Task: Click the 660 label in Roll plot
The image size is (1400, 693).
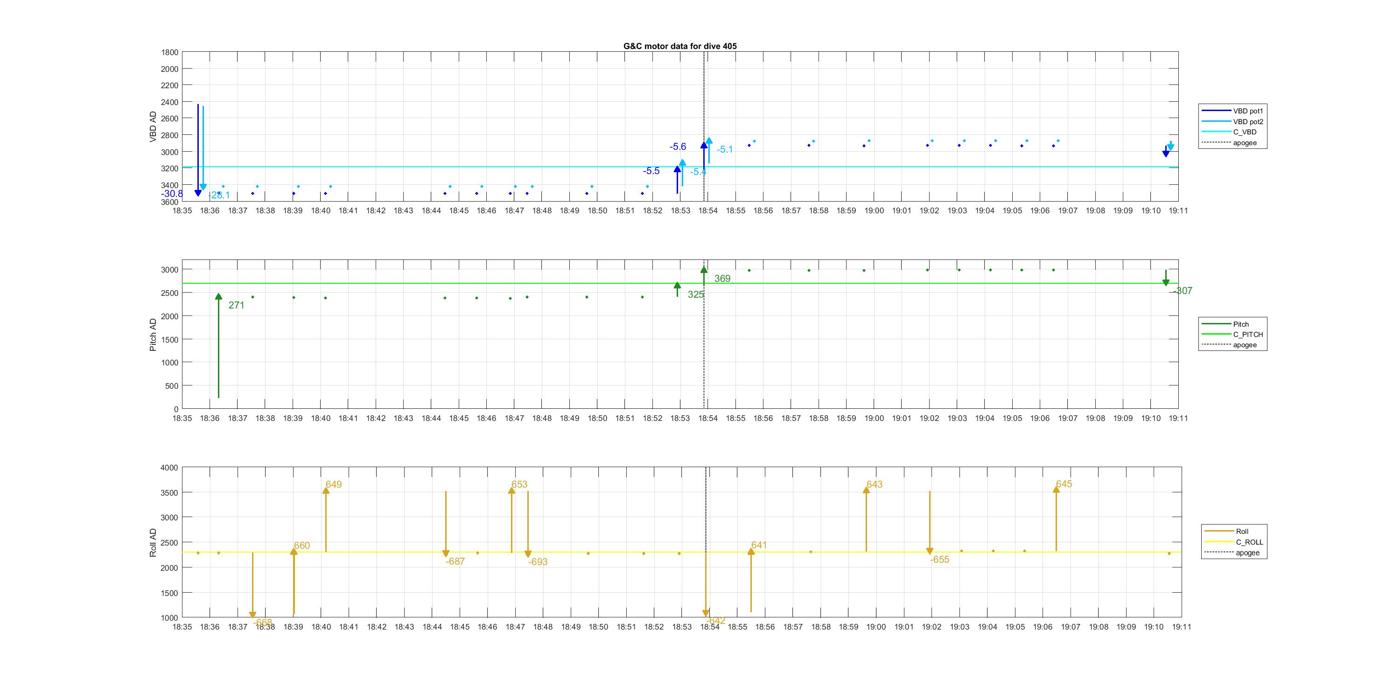Action: (x=302, y=546)
